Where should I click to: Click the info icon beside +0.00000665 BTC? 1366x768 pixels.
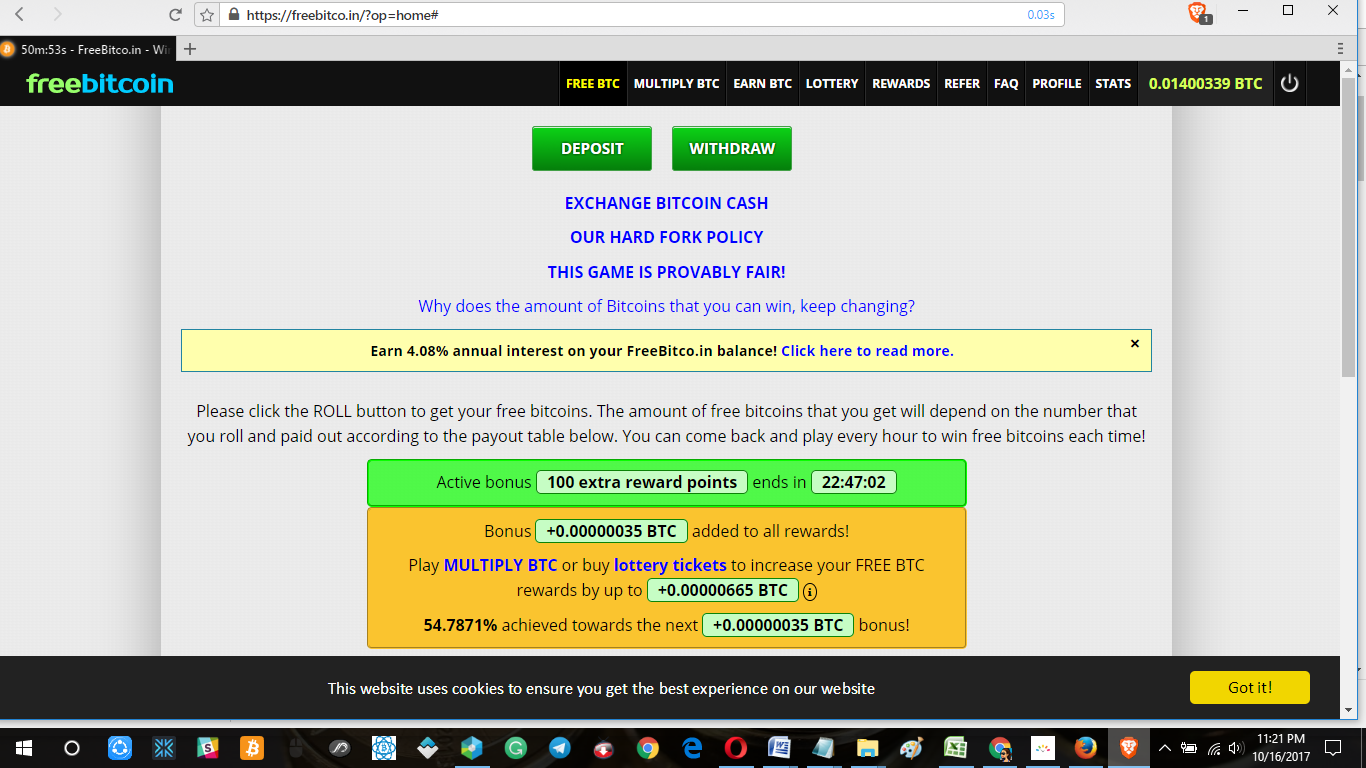[x=810, y=591]
